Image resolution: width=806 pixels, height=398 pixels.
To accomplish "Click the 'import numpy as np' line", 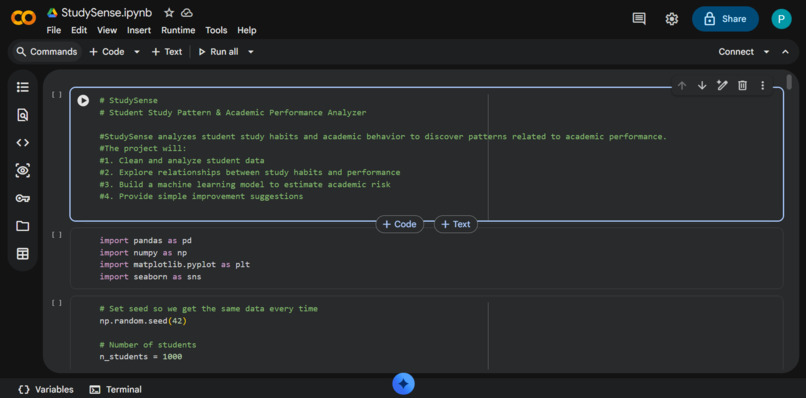I will (143, 252).
